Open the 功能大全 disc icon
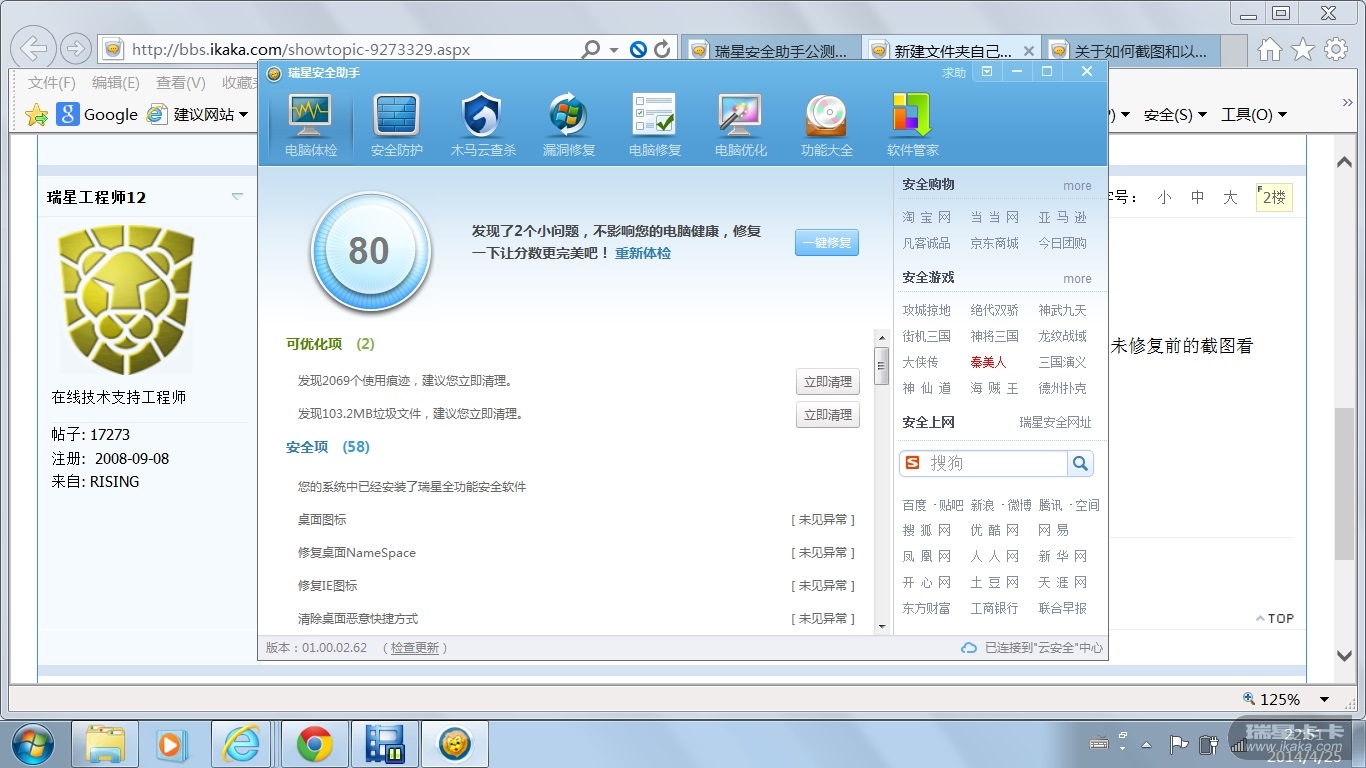Image resolution: width=1366 pixels, height=768 pixels. coord(826,117)
